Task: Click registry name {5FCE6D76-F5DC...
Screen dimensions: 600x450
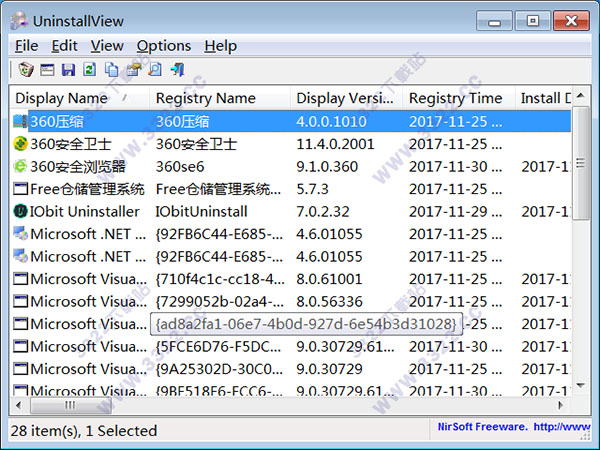Action: [218, 346]
